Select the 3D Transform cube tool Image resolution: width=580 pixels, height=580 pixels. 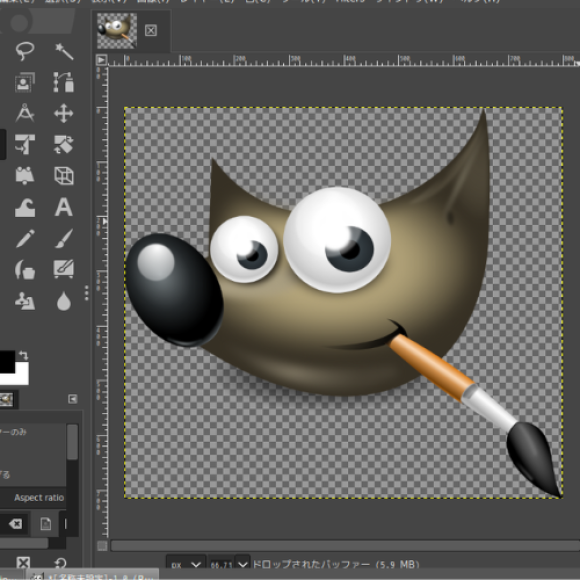pos(64,175)
